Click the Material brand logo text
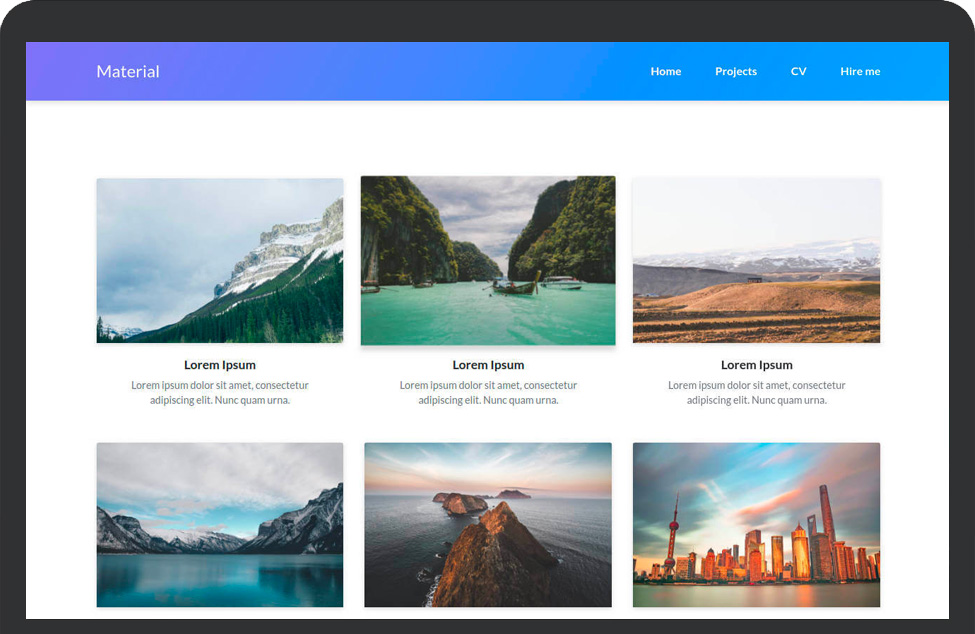 [128, 71]
